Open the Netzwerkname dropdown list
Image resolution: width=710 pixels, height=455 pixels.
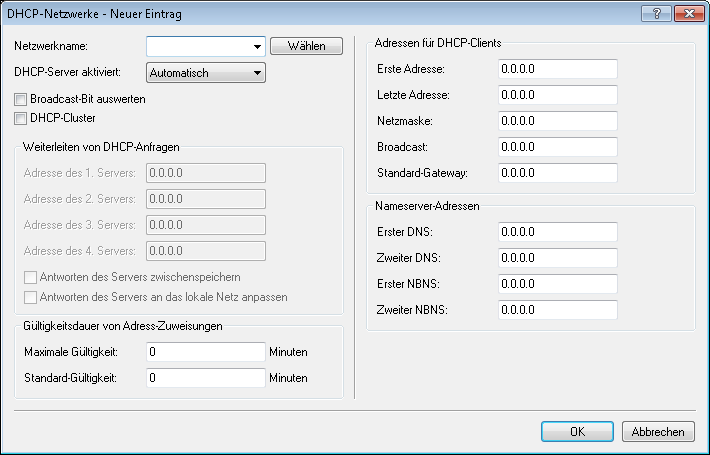click(x=257, y=46)
